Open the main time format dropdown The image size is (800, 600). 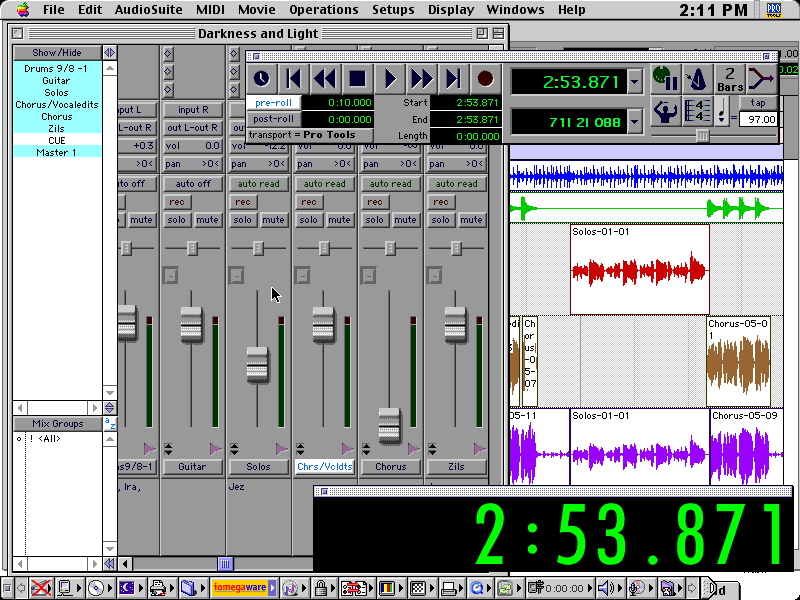pyautogui.click(x=635, y=82)
